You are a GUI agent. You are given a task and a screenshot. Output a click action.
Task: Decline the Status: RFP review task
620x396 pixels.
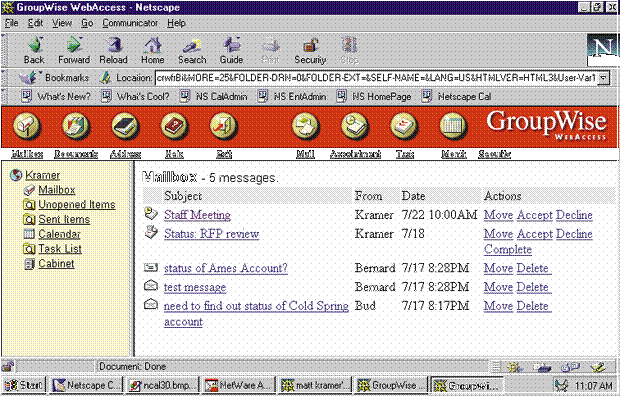(x=574, y=233)
